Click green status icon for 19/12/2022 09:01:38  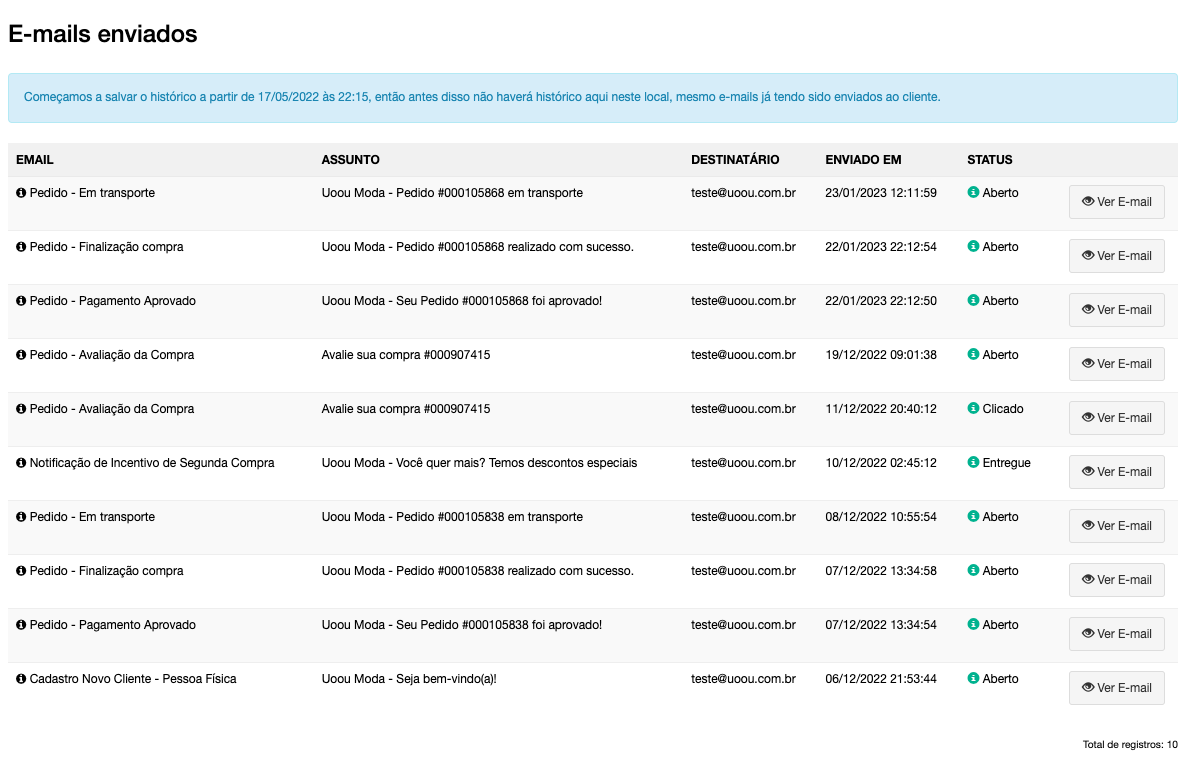[x=973, y=354]
